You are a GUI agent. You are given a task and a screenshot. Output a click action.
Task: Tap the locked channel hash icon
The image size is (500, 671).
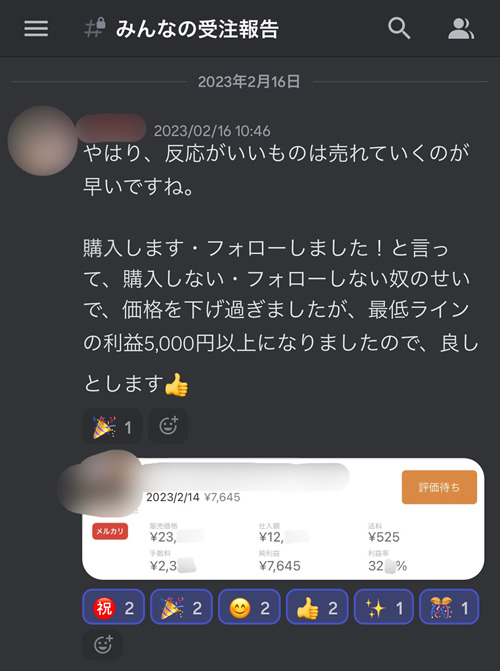pos(95,28)
